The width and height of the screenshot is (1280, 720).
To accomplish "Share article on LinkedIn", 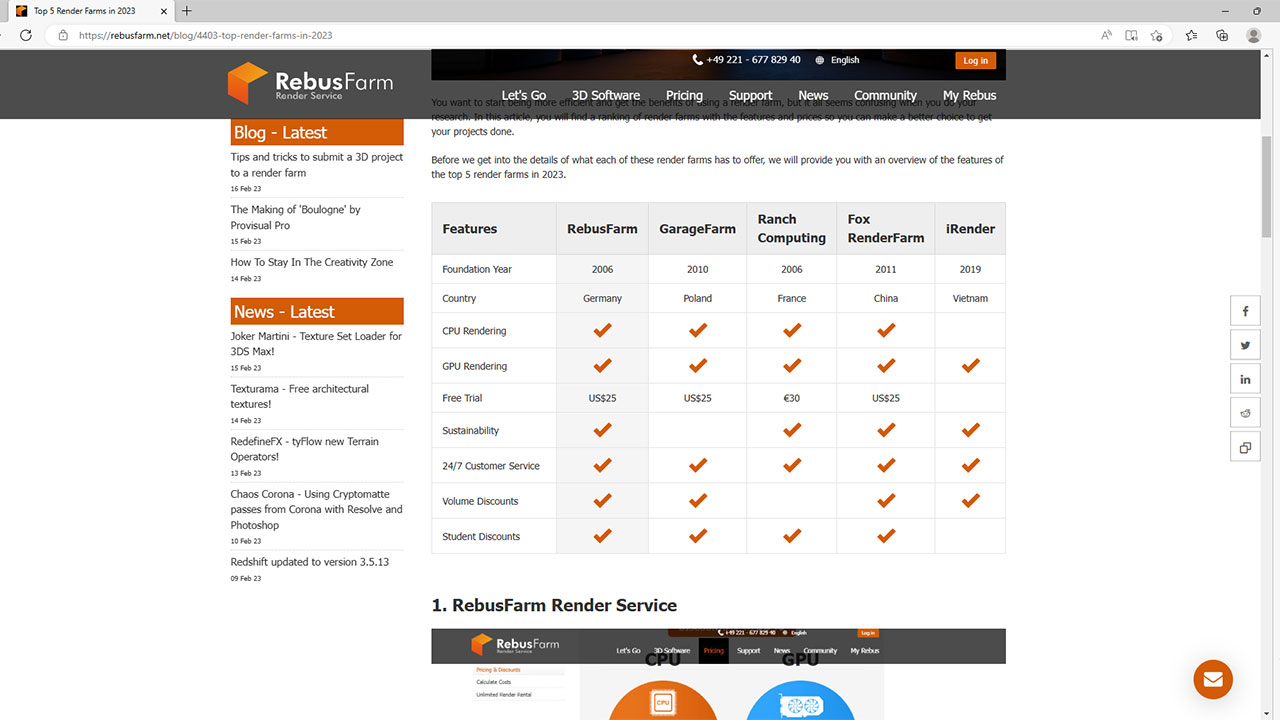I will 1245,379.
